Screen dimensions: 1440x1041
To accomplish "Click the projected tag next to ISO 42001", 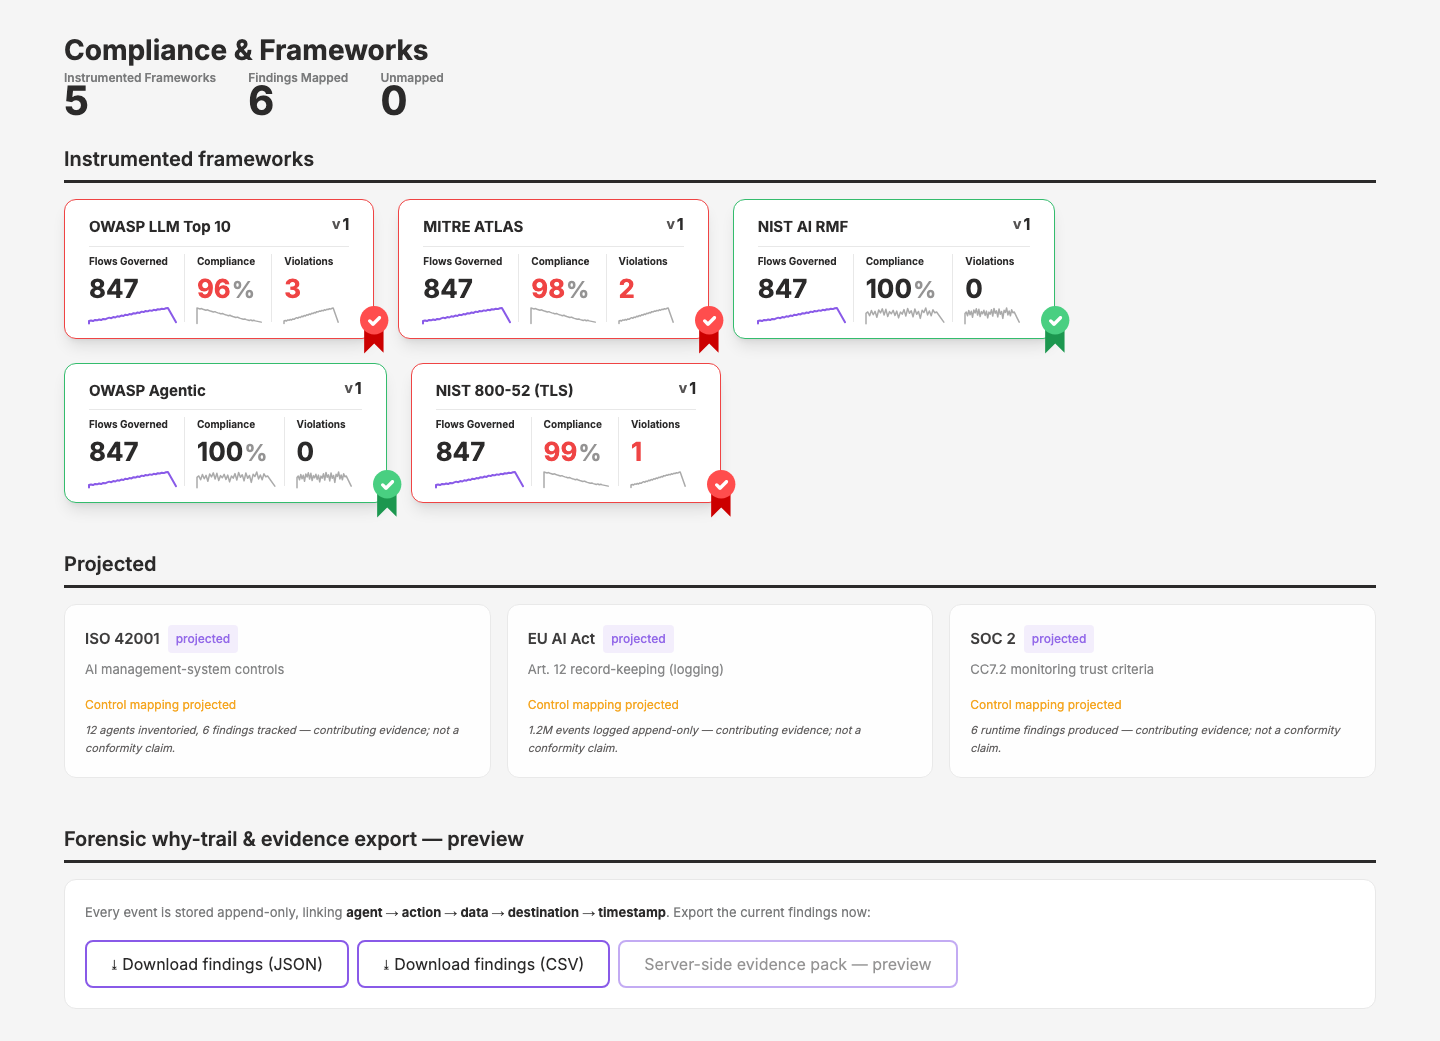I will tap(203, 639).
